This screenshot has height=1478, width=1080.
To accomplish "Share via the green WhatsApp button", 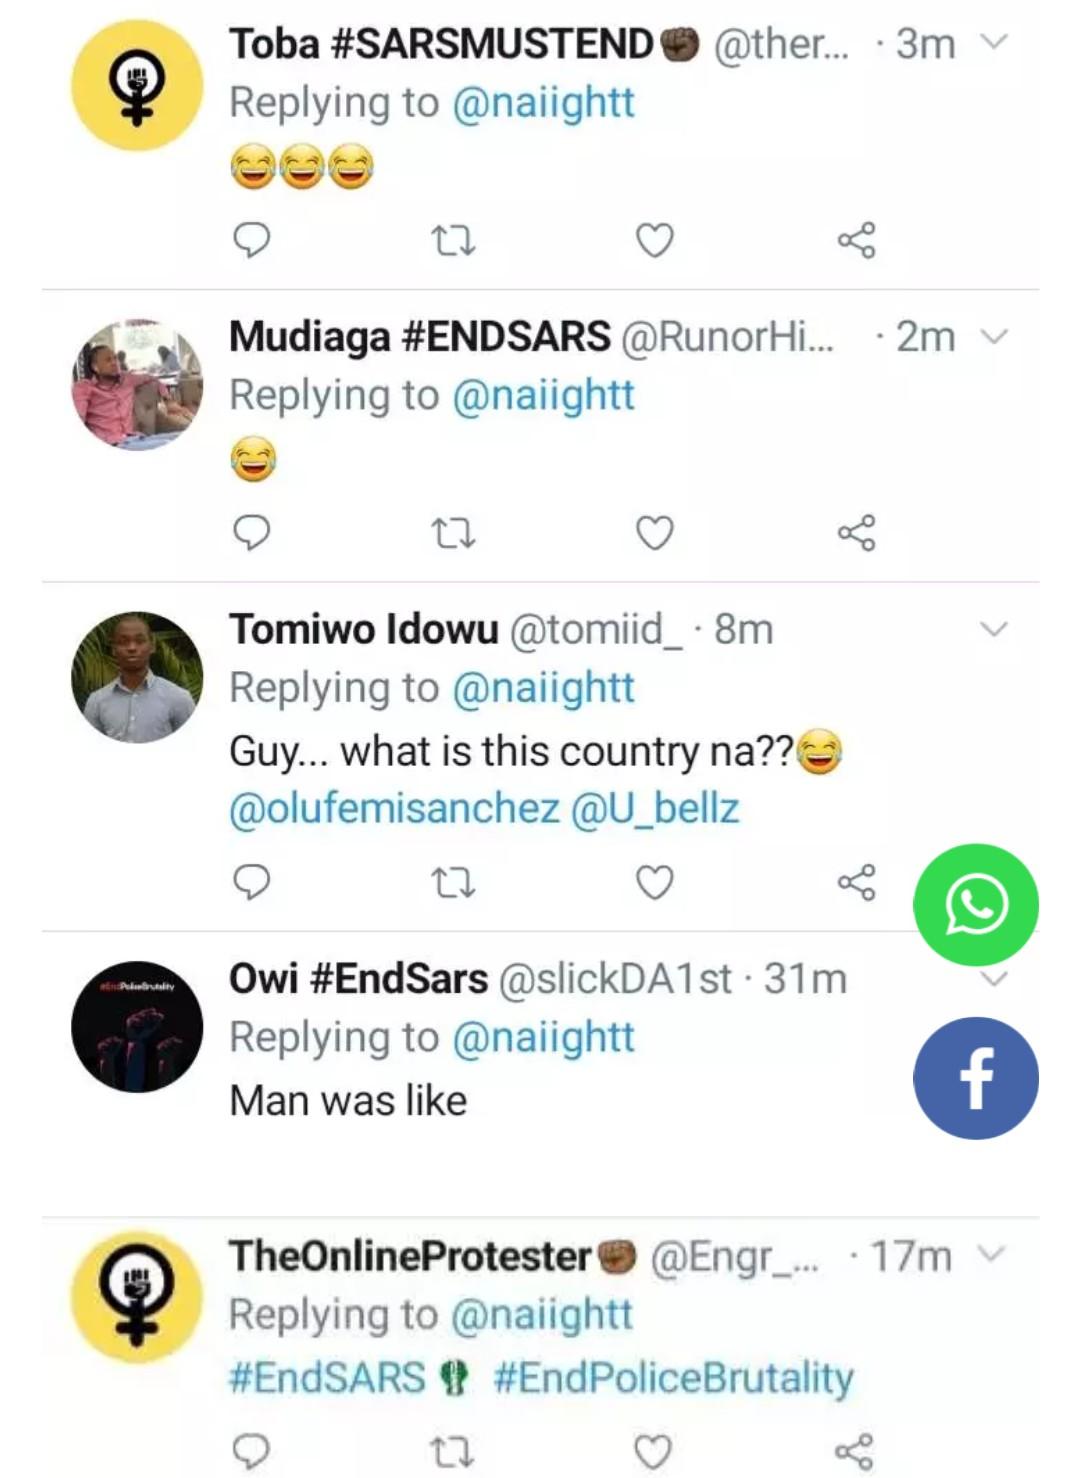I will (975, 904).
